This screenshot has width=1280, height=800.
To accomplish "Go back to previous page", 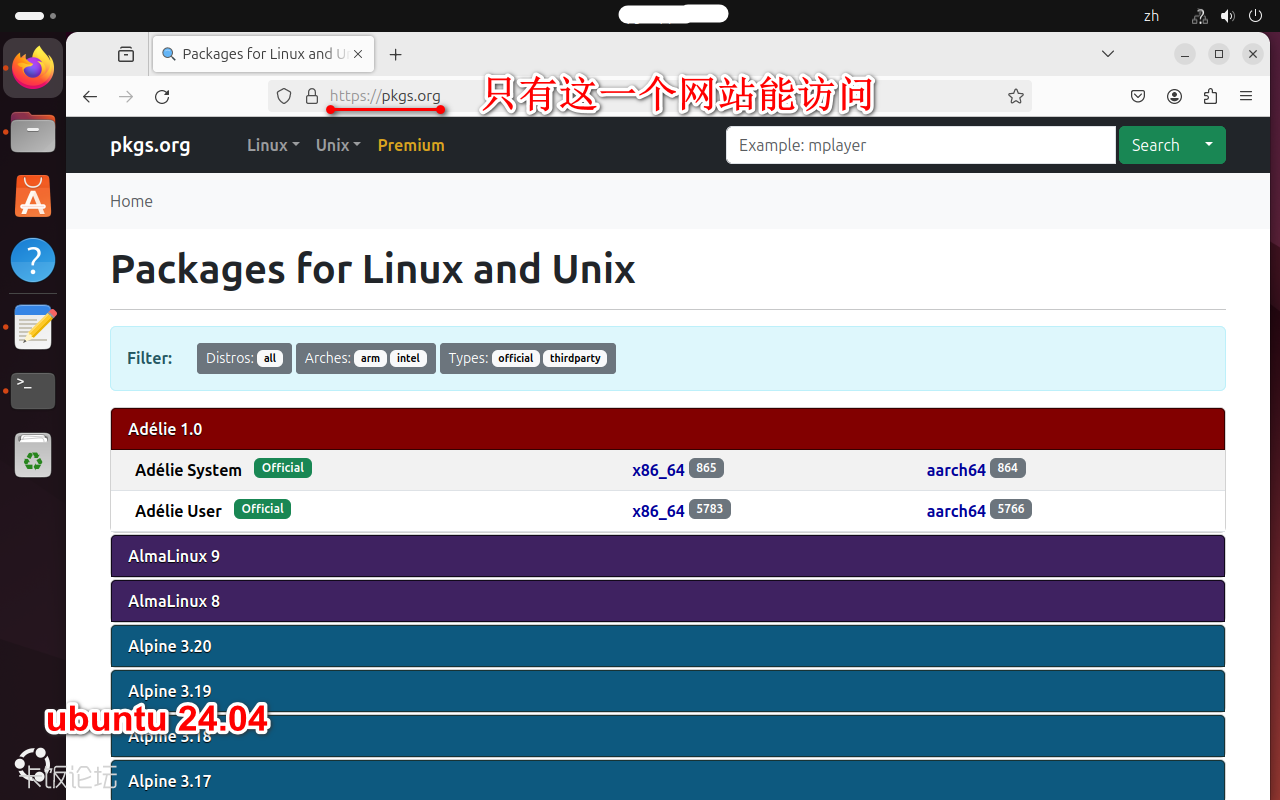I will 90,96.
